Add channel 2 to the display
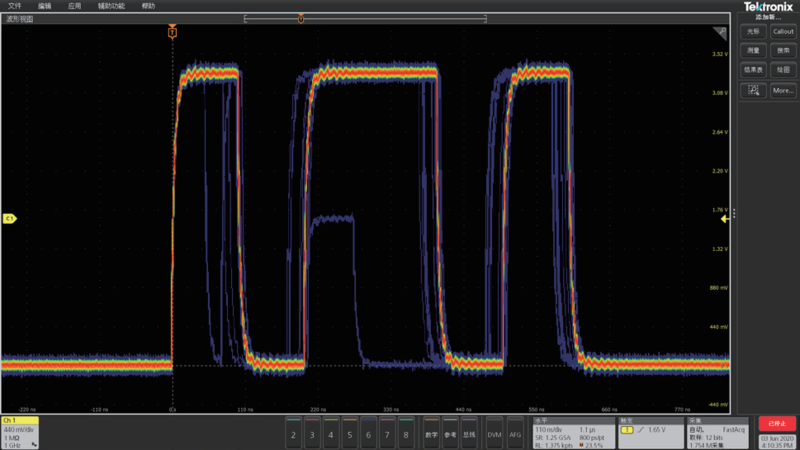800x450 pixels. click(293, 435)
